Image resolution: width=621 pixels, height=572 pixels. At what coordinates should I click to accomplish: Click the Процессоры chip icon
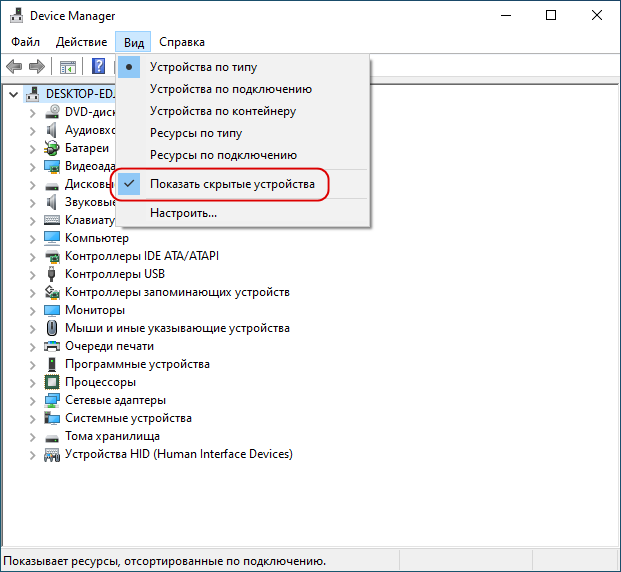pos(52,382)
